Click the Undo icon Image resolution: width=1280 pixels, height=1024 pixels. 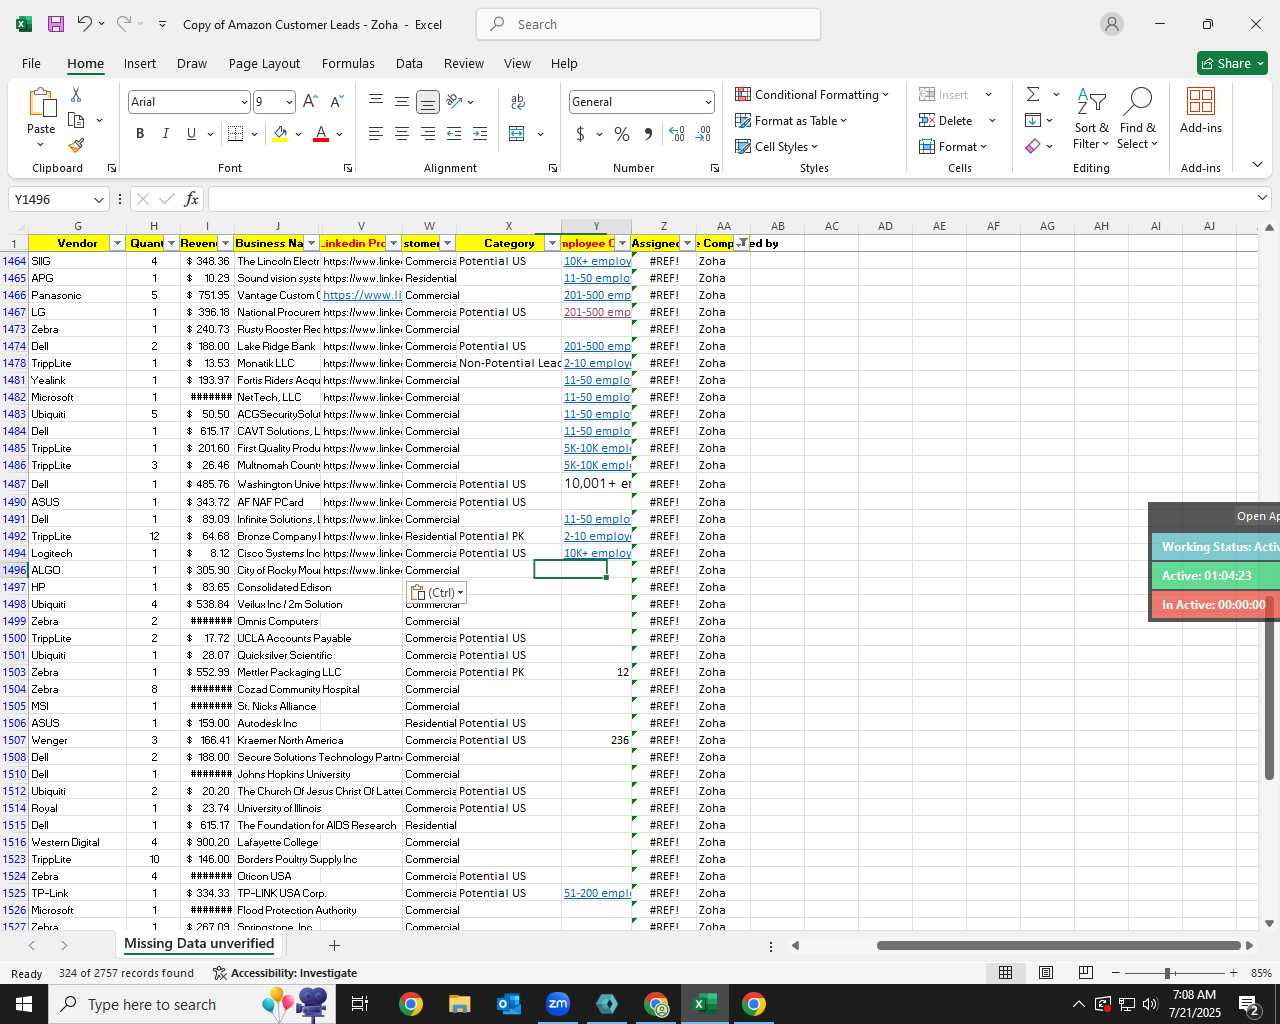(85, 24)
